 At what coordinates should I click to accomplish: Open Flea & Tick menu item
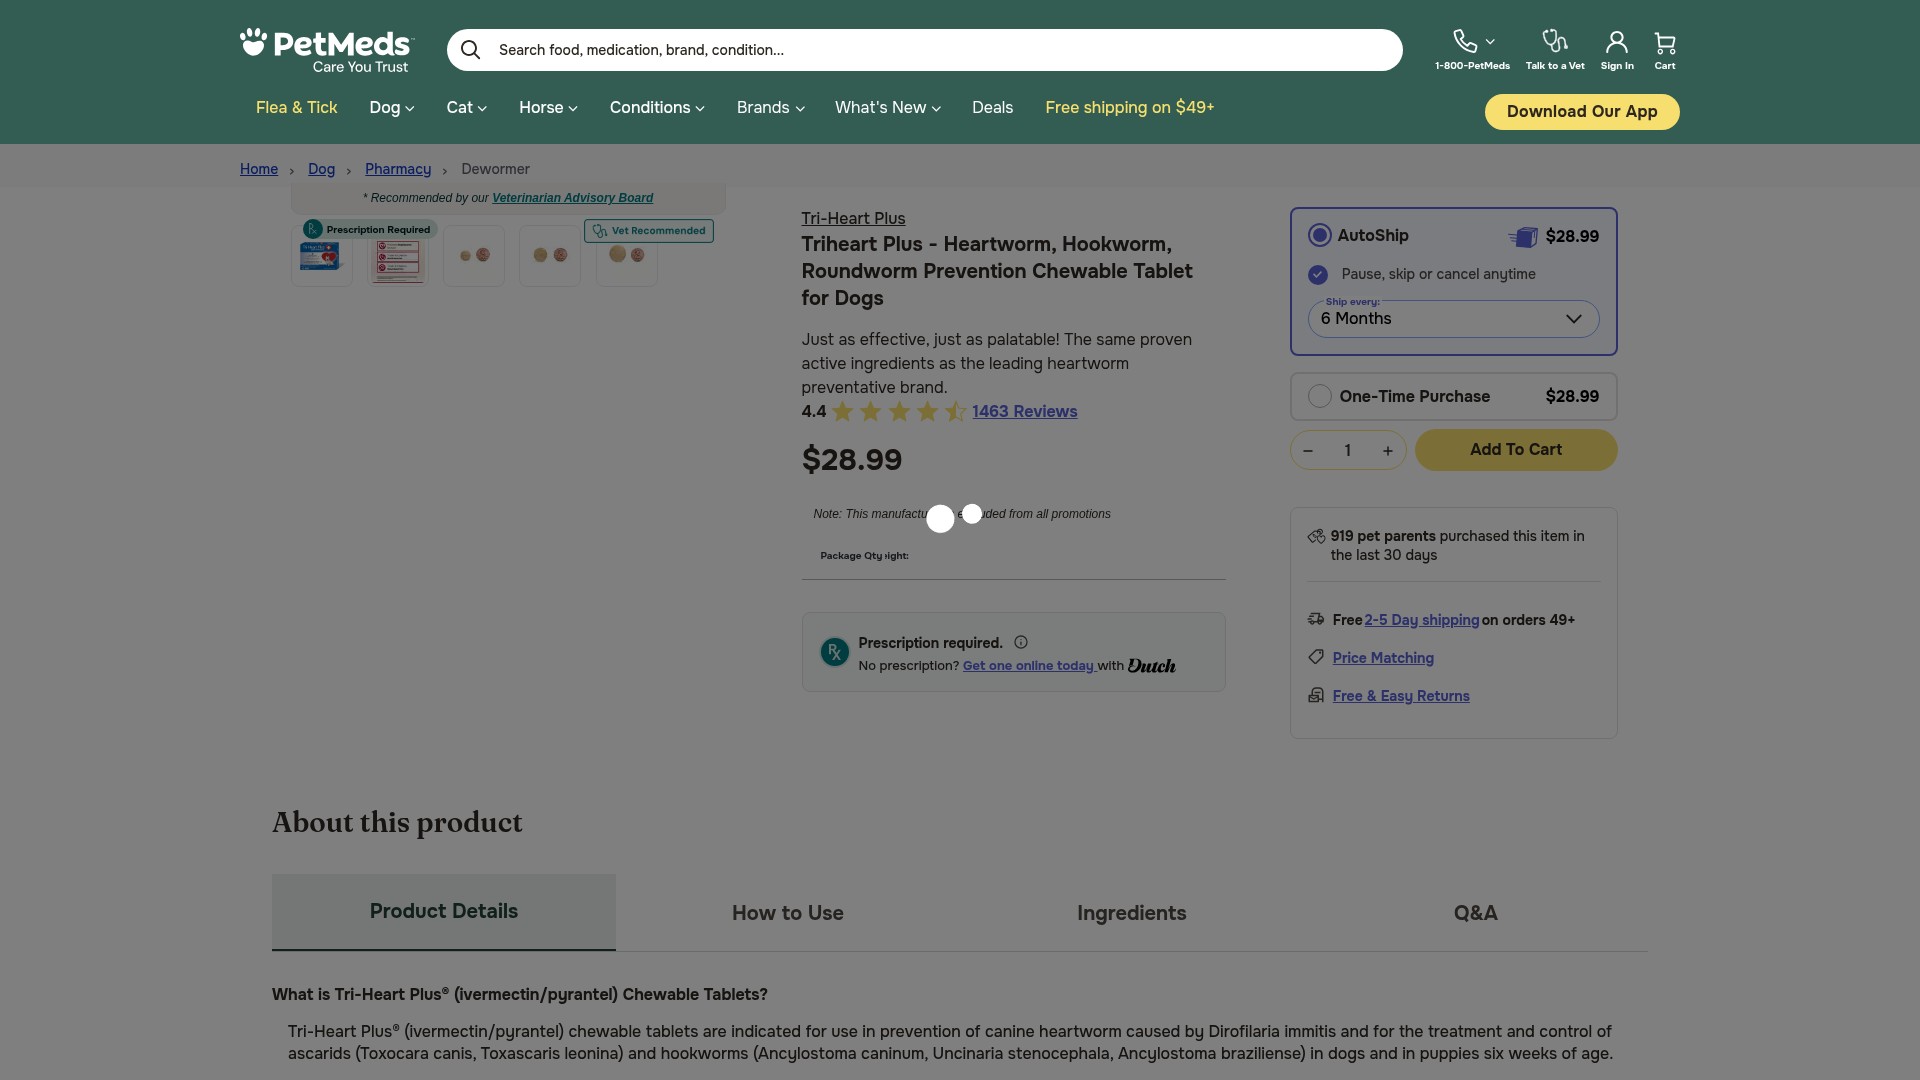point(297,108)
